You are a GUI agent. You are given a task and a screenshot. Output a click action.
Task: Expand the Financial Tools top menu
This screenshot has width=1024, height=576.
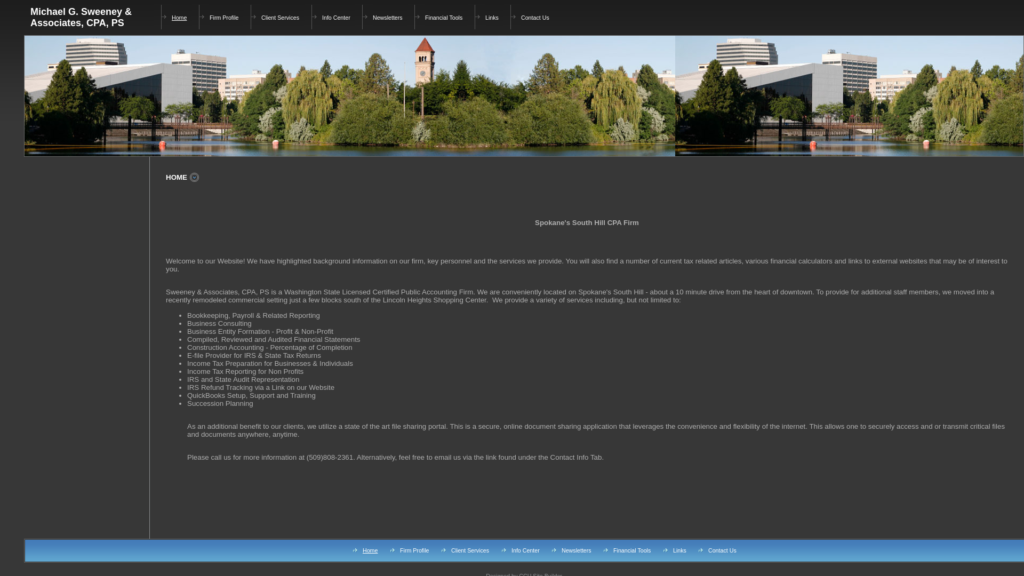443,18
